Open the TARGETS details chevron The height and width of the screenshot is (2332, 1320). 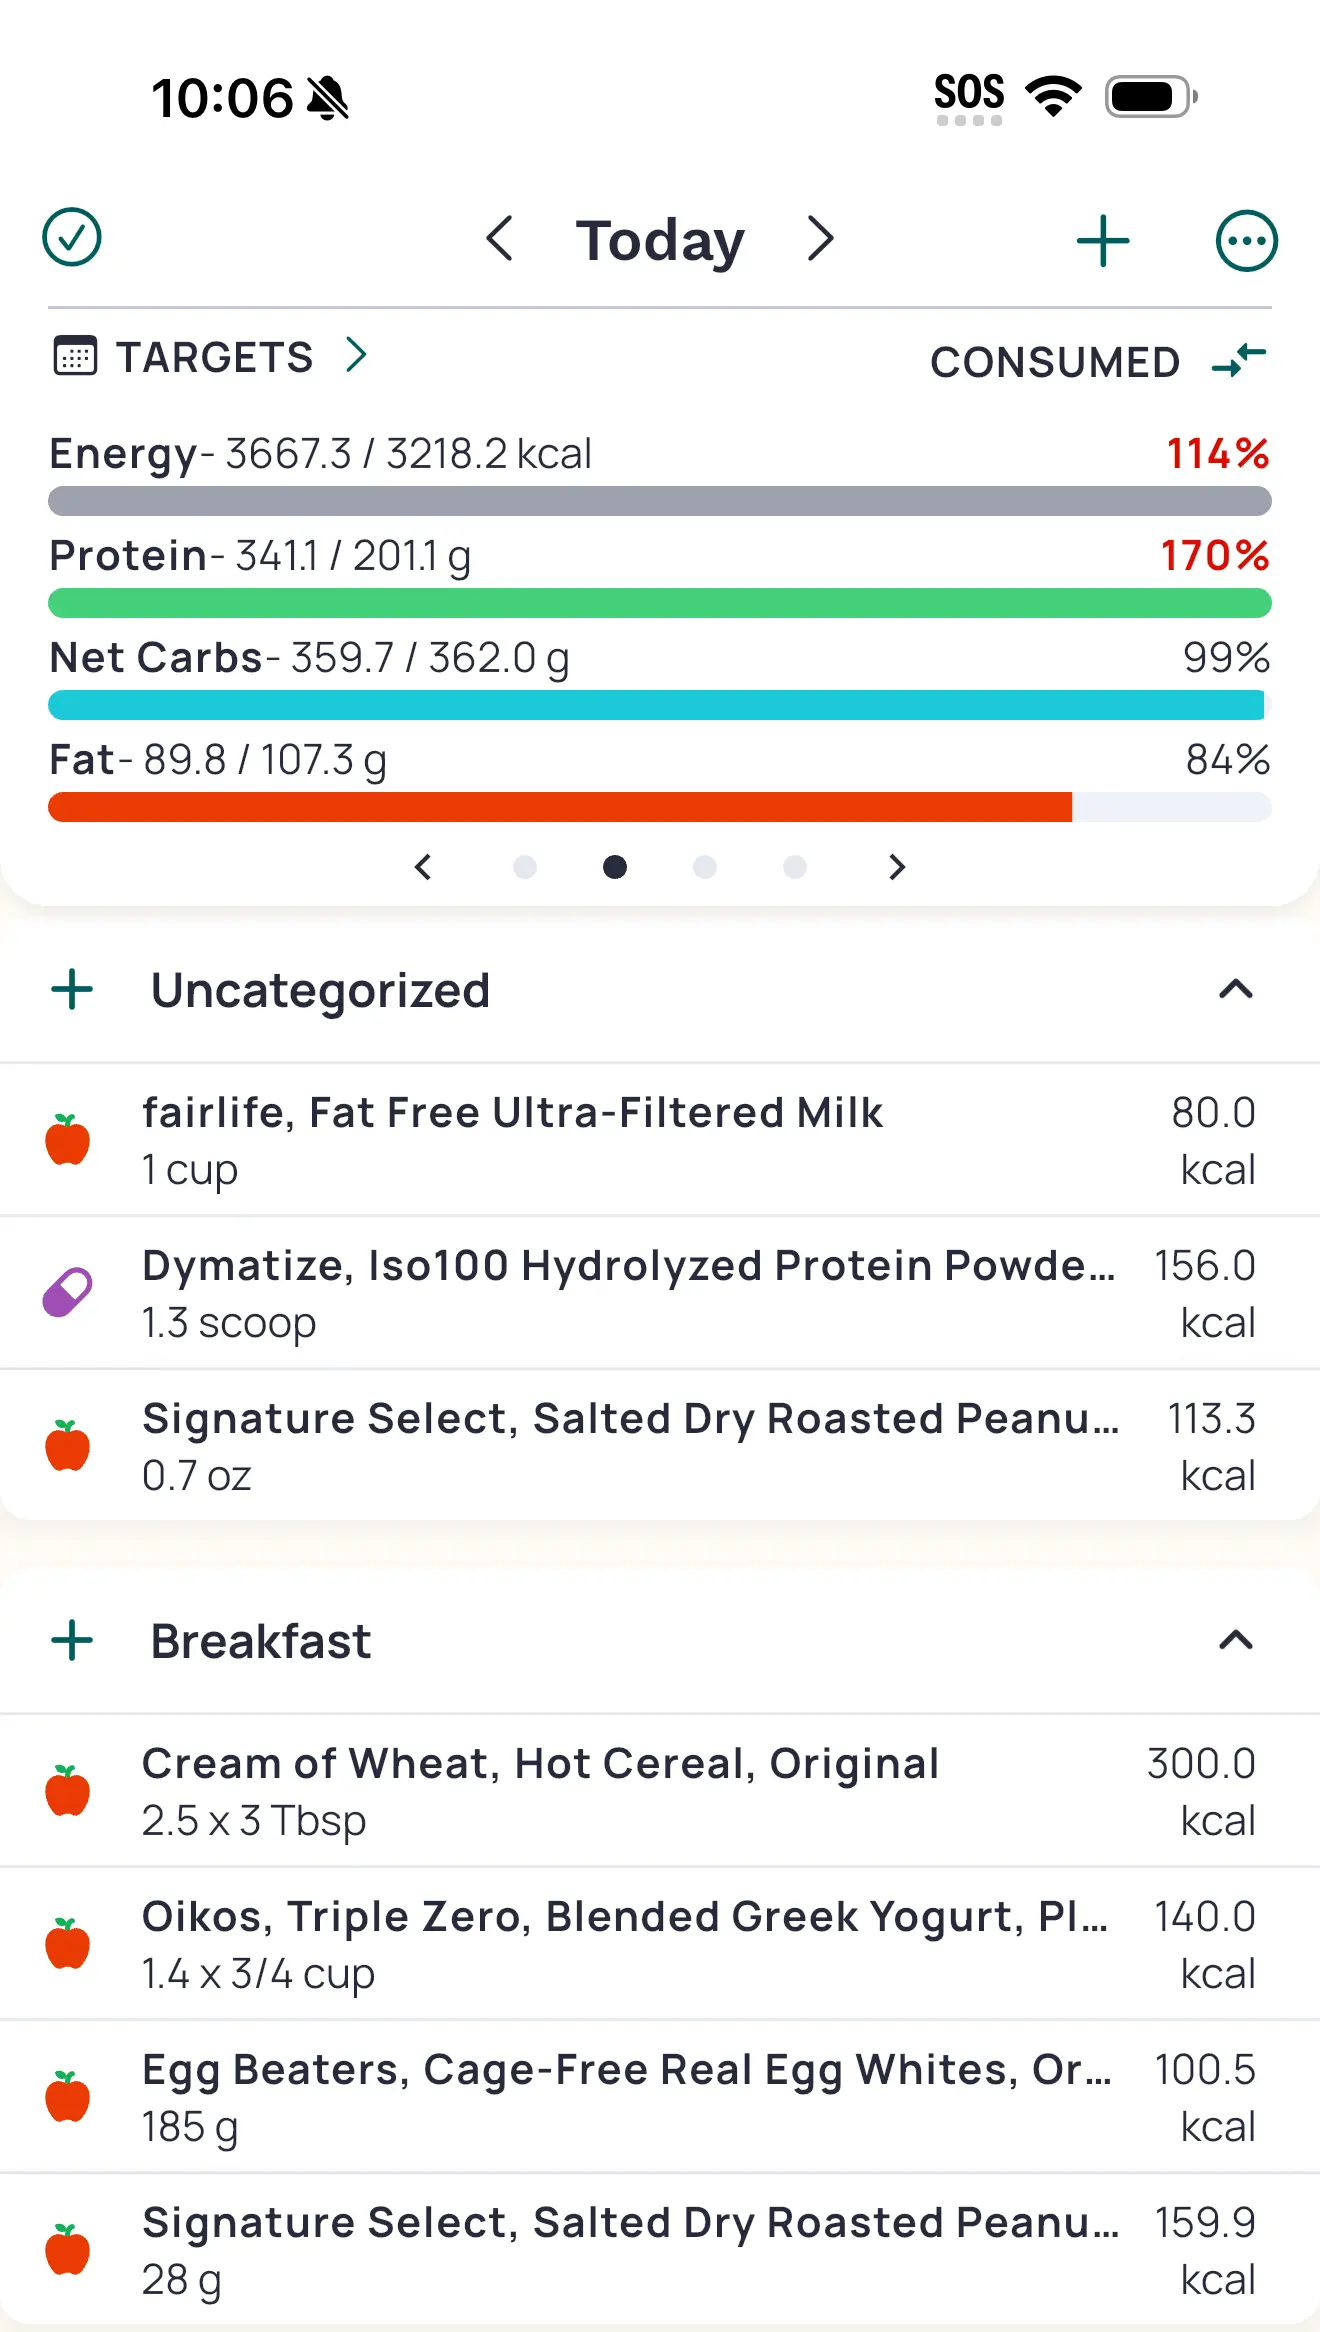(356, 355)
